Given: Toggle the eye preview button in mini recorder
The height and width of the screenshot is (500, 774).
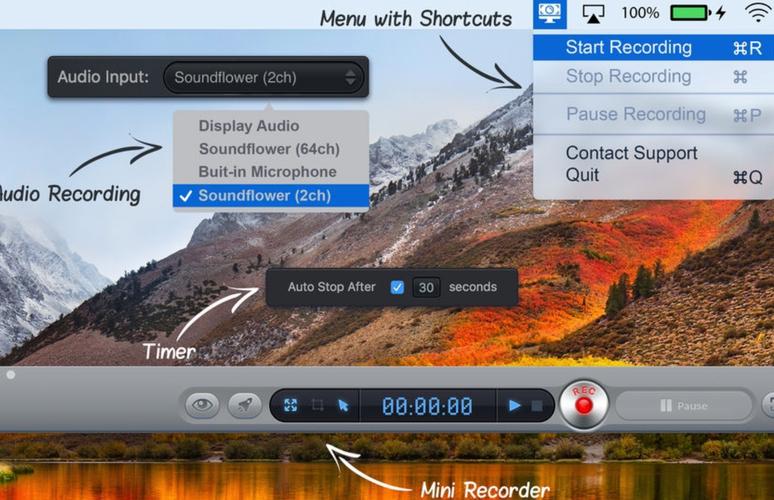Looking at the screenshot, I should (202, 405).
